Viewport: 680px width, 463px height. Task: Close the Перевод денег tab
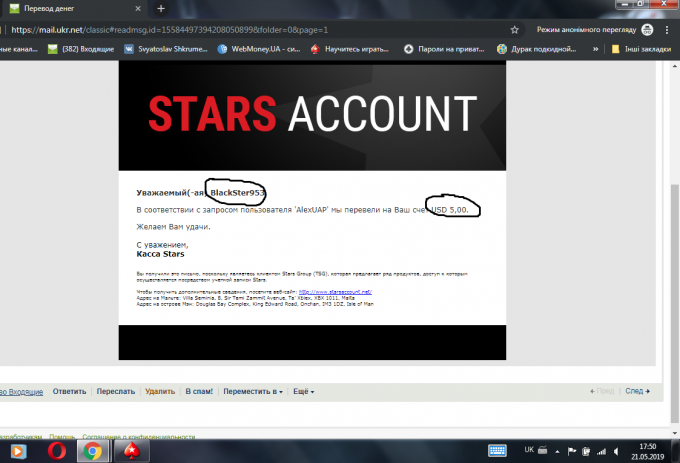(x=138, y=8)
